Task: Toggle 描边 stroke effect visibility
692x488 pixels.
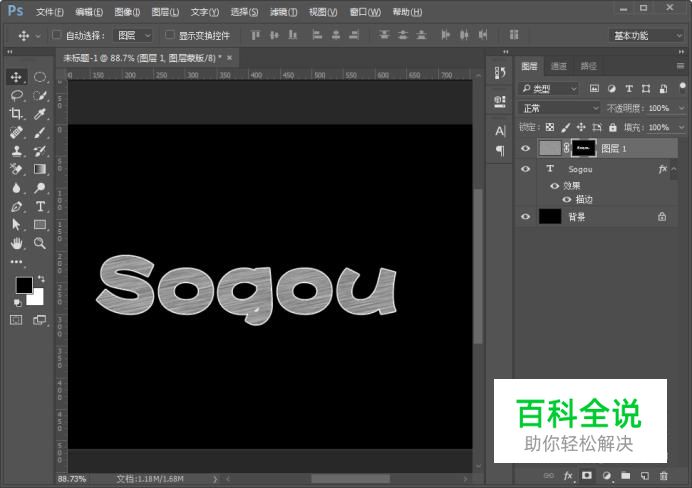Action: pyautogui.click(x=567, y=199)
